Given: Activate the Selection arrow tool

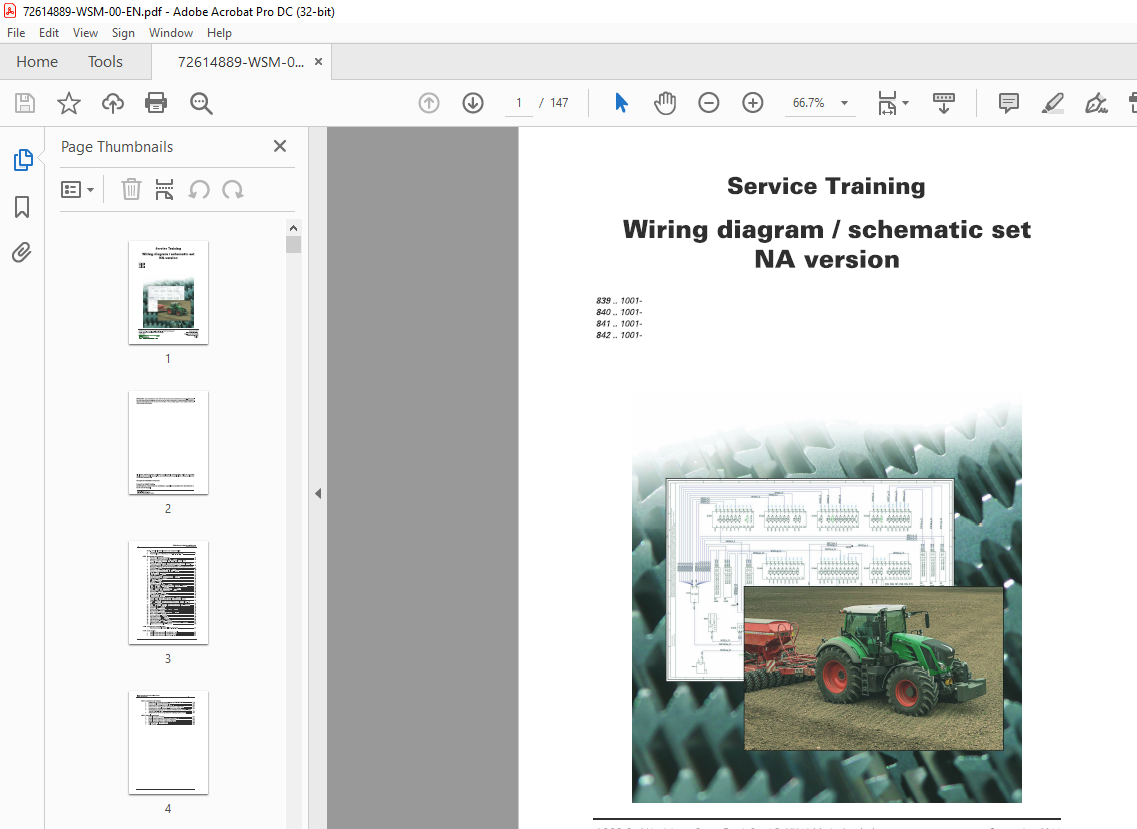Looking at the screenshot, I should coord(621,103).
